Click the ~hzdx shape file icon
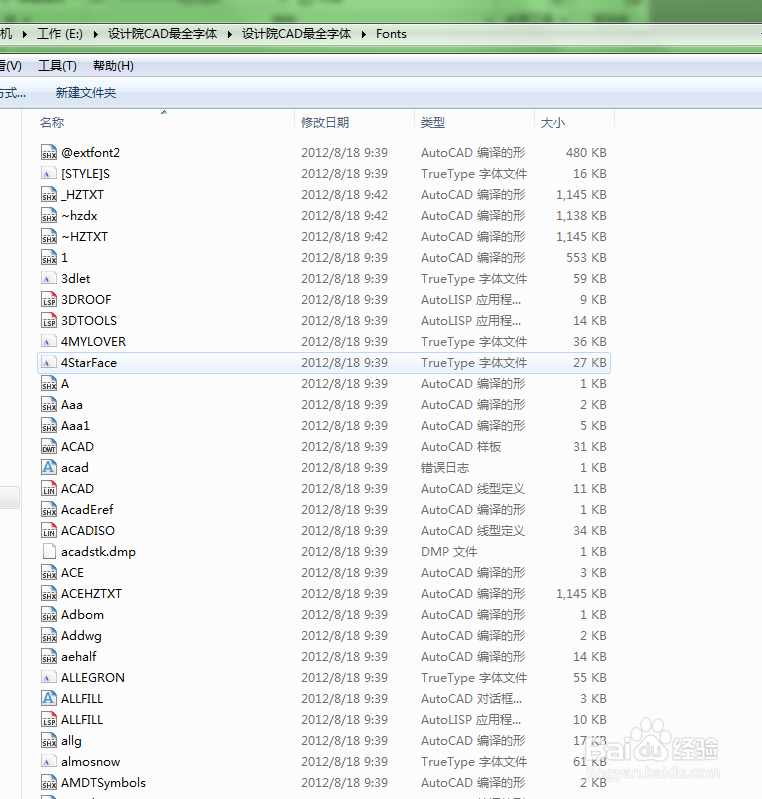 [x=49, y=216]
